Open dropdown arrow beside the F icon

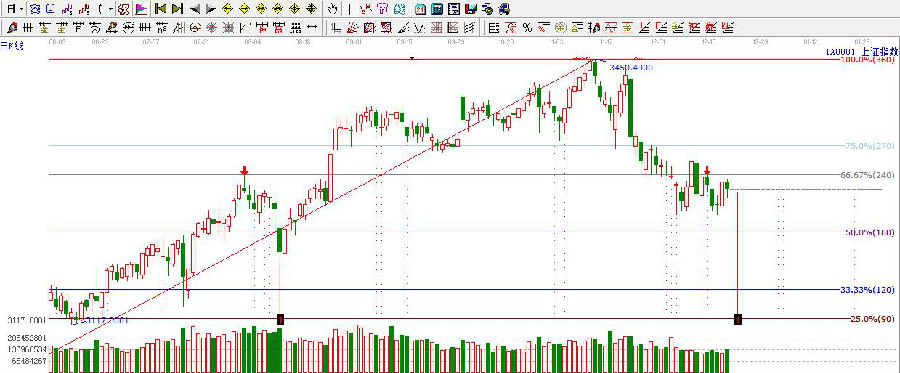click(21, 9)
